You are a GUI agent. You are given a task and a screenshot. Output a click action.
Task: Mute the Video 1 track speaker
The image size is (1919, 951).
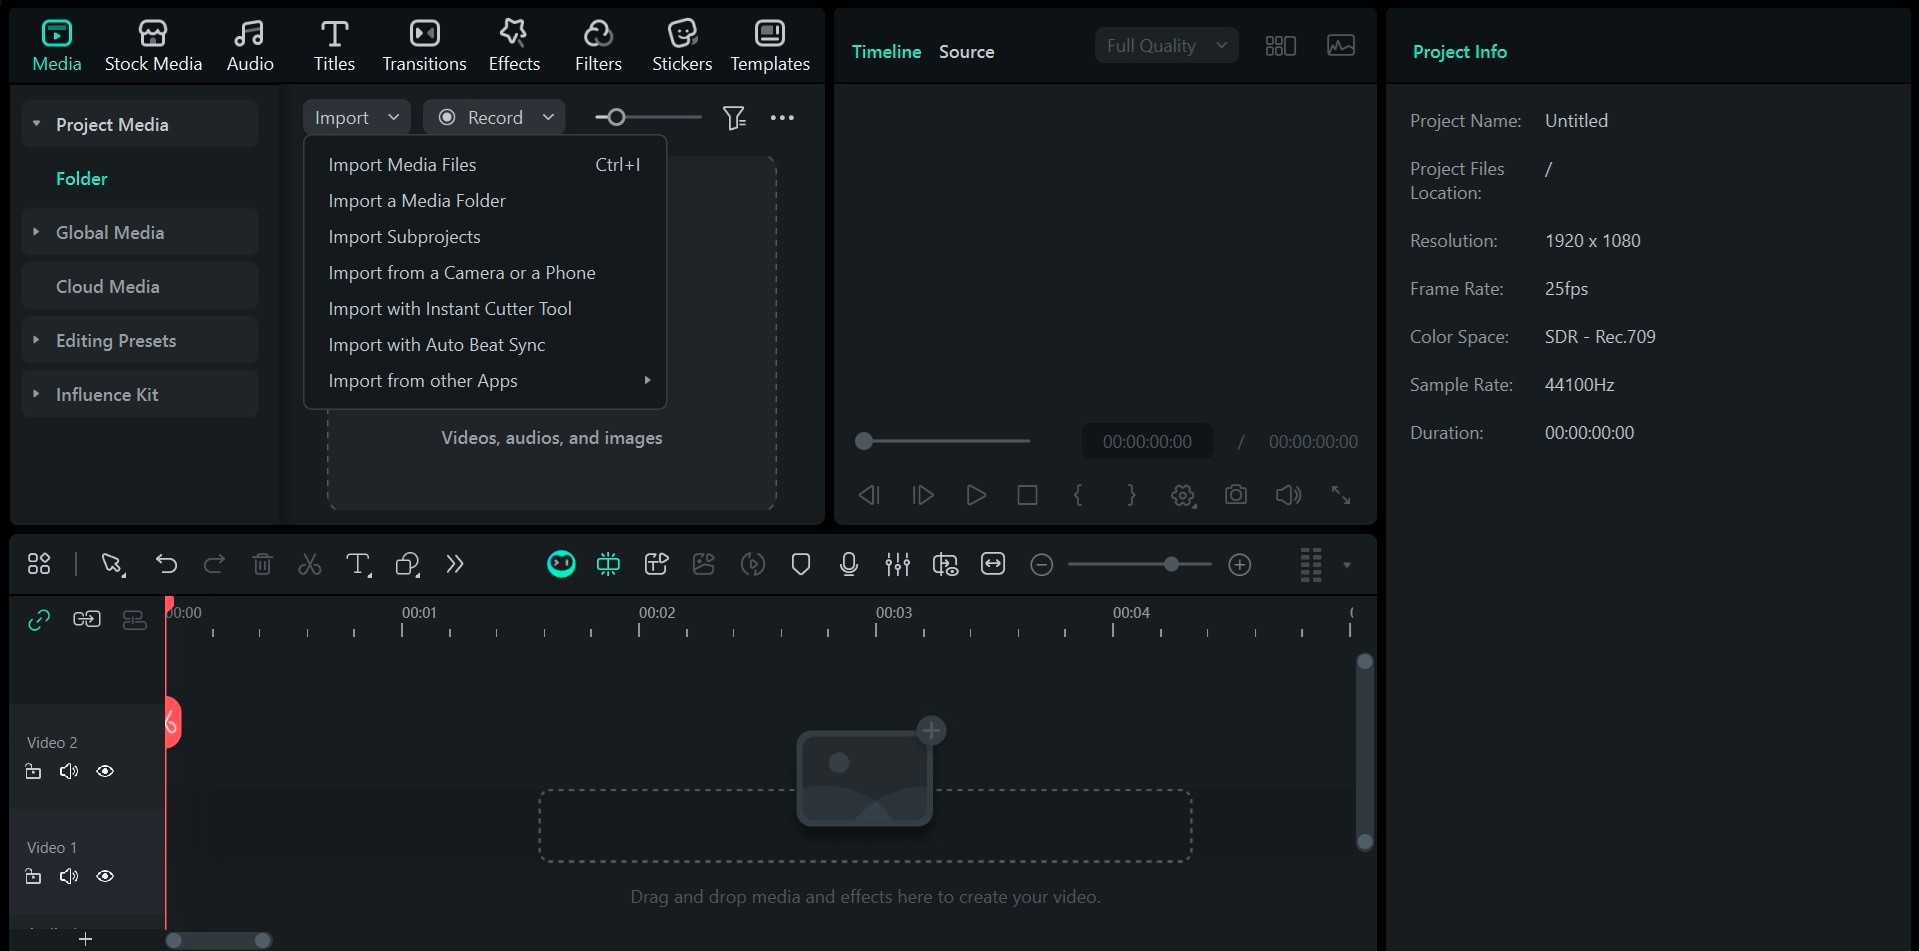click(x=68, y=876)
